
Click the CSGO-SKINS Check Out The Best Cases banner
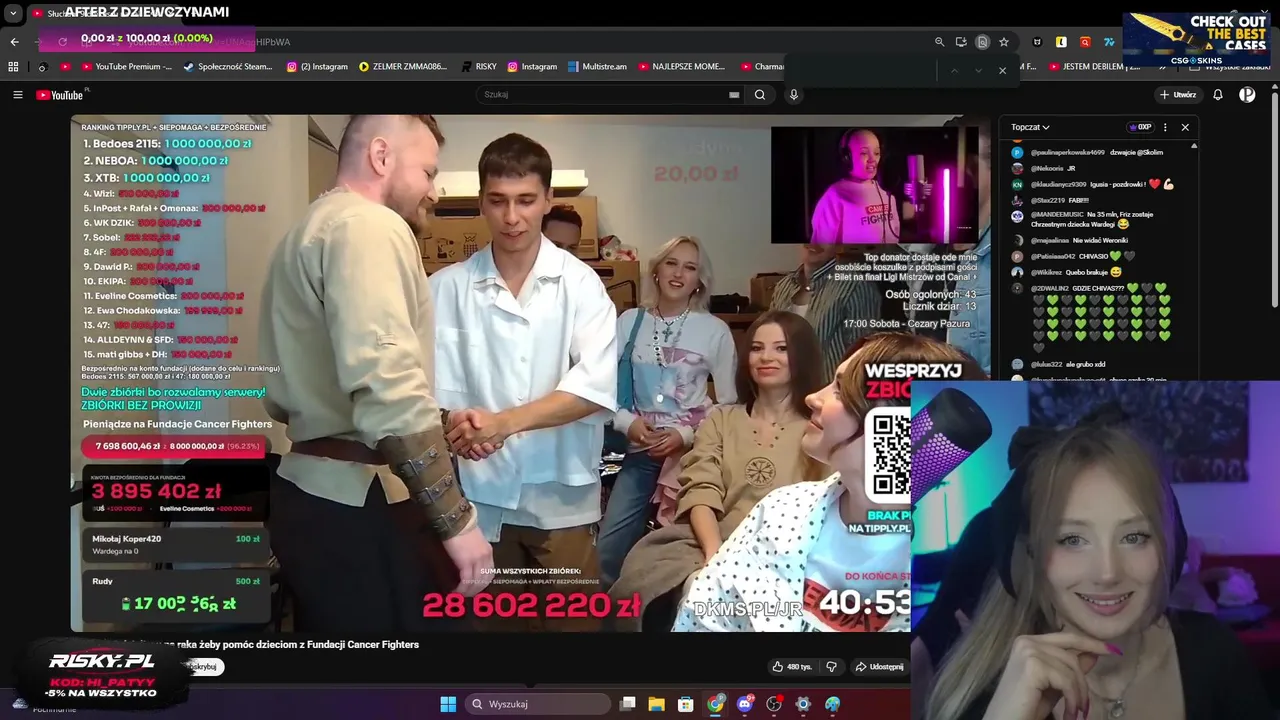tap(1197, 38)
